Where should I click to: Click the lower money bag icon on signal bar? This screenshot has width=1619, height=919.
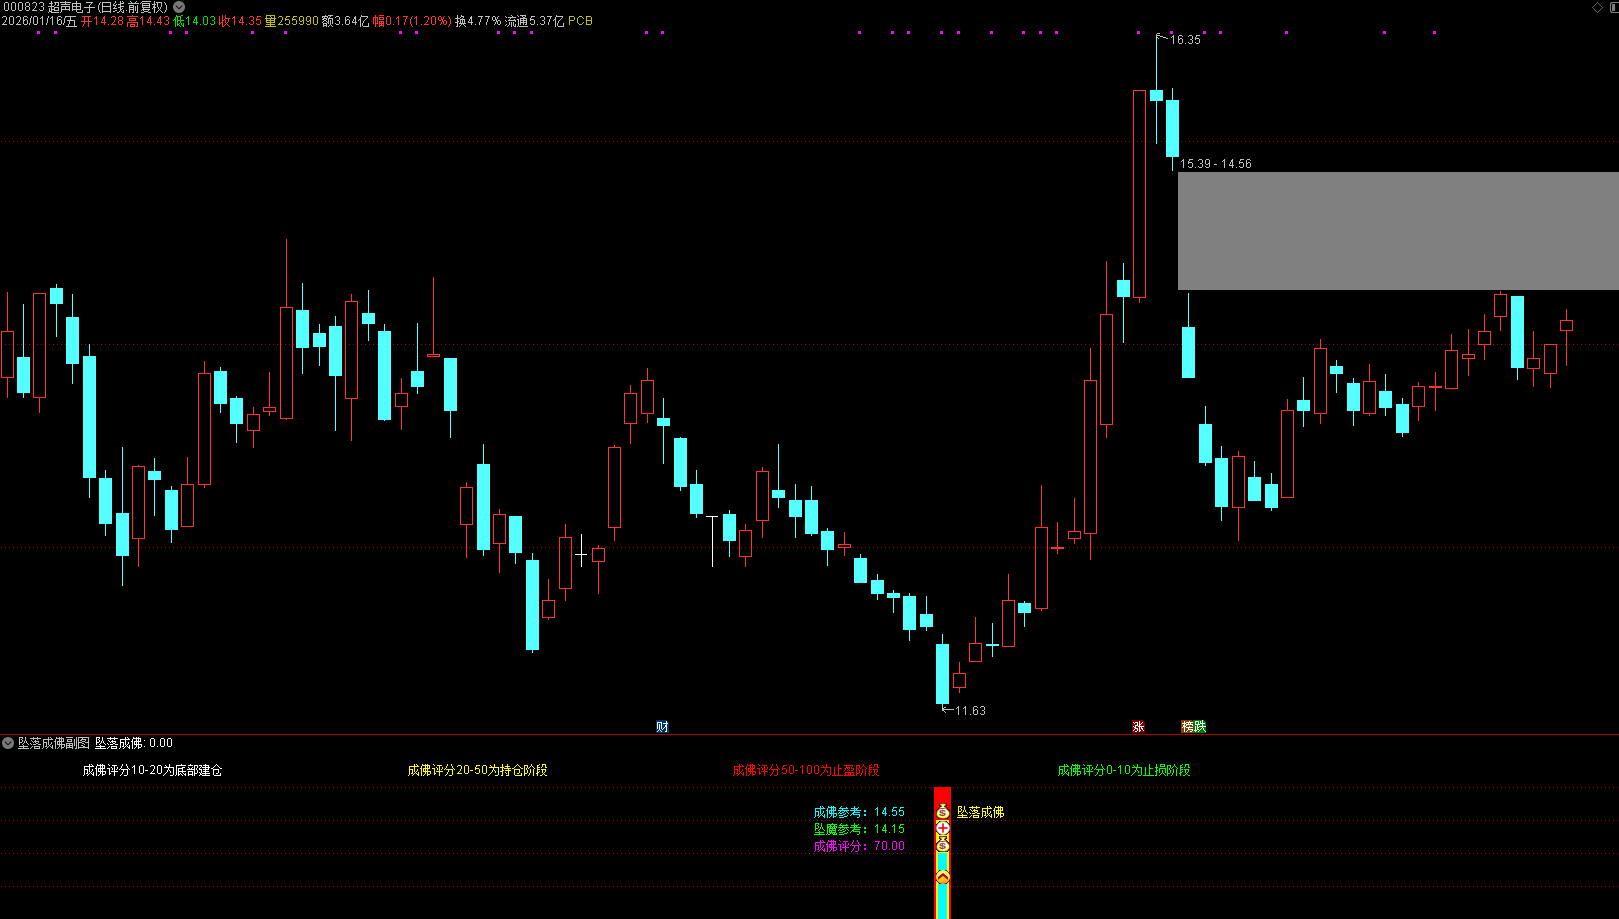[x=942, y=845]
